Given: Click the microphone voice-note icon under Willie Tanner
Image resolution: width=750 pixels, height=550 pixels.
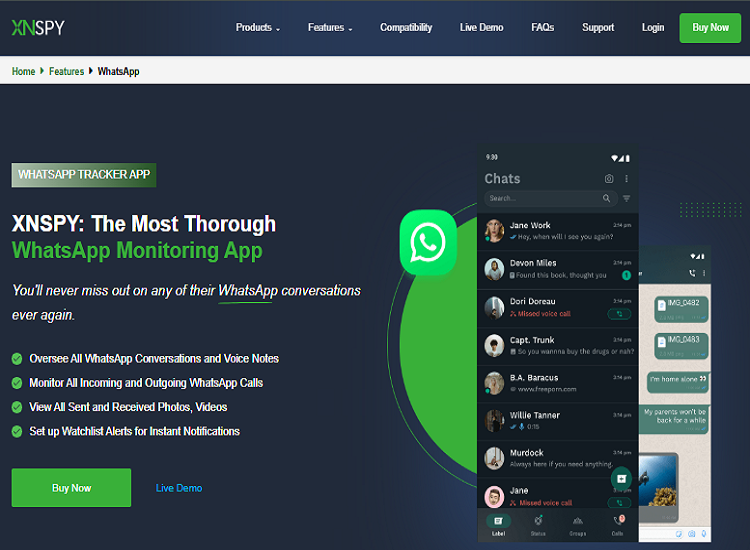Looking at the screenshot, I should click(521, 427).
